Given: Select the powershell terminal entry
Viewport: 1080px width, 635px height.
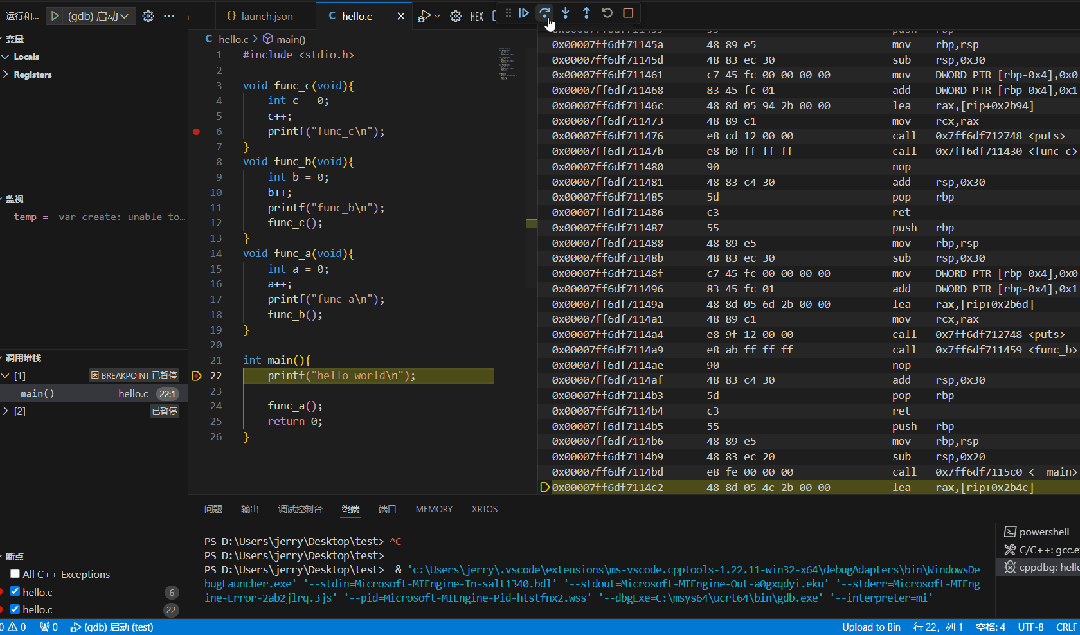Looking at the screenshot, I should click(x=1038, y=532).
